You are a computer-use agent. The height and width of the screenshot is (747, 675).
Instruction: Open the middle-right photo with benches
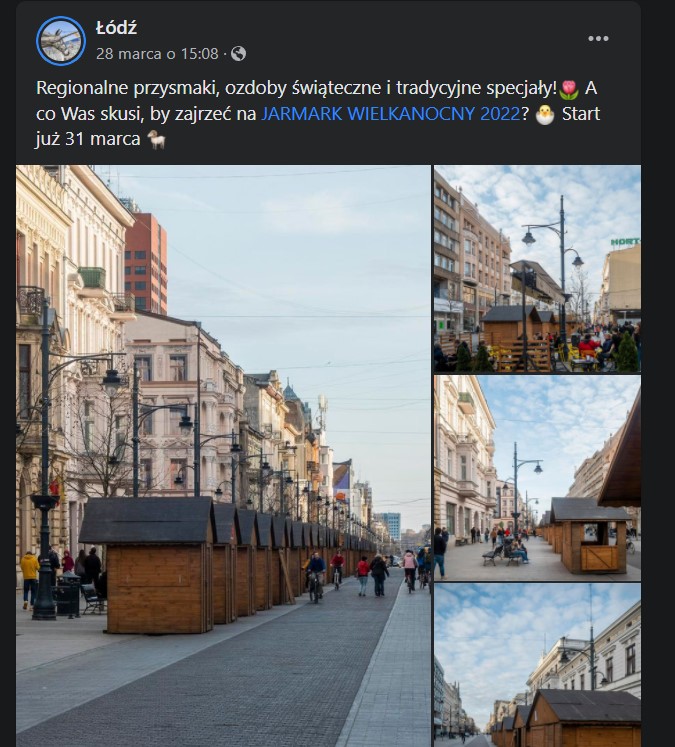point(537,478)
